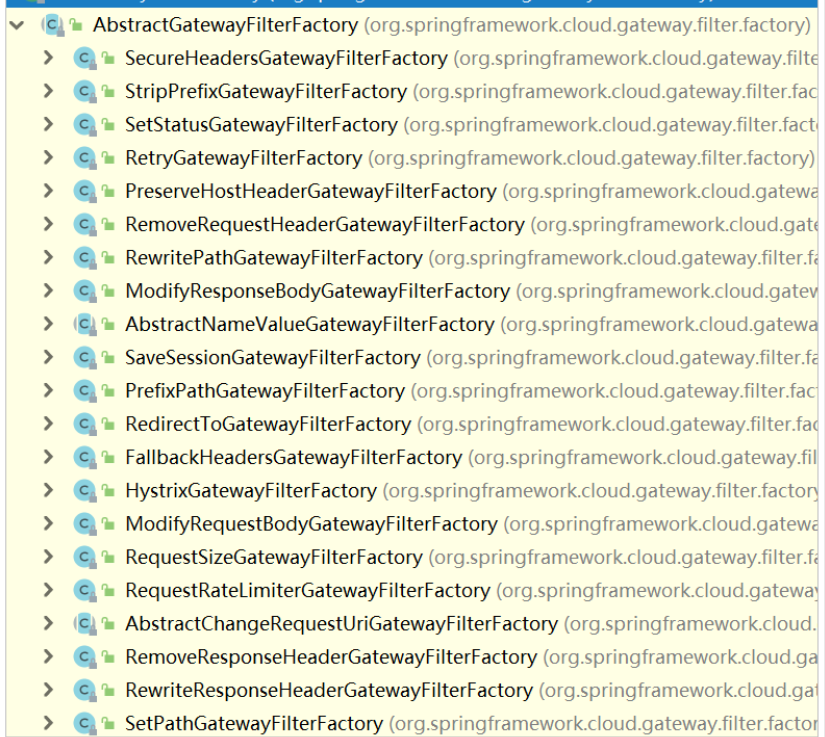Click abstract class icon beside AbstractNameValueGatewayFilterFactory

coord(85,324)
